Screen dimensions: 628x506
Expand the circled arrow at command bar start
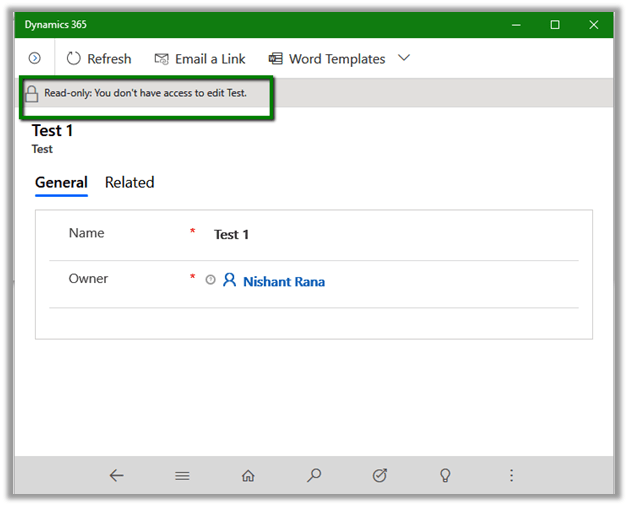tap(34, 59)
